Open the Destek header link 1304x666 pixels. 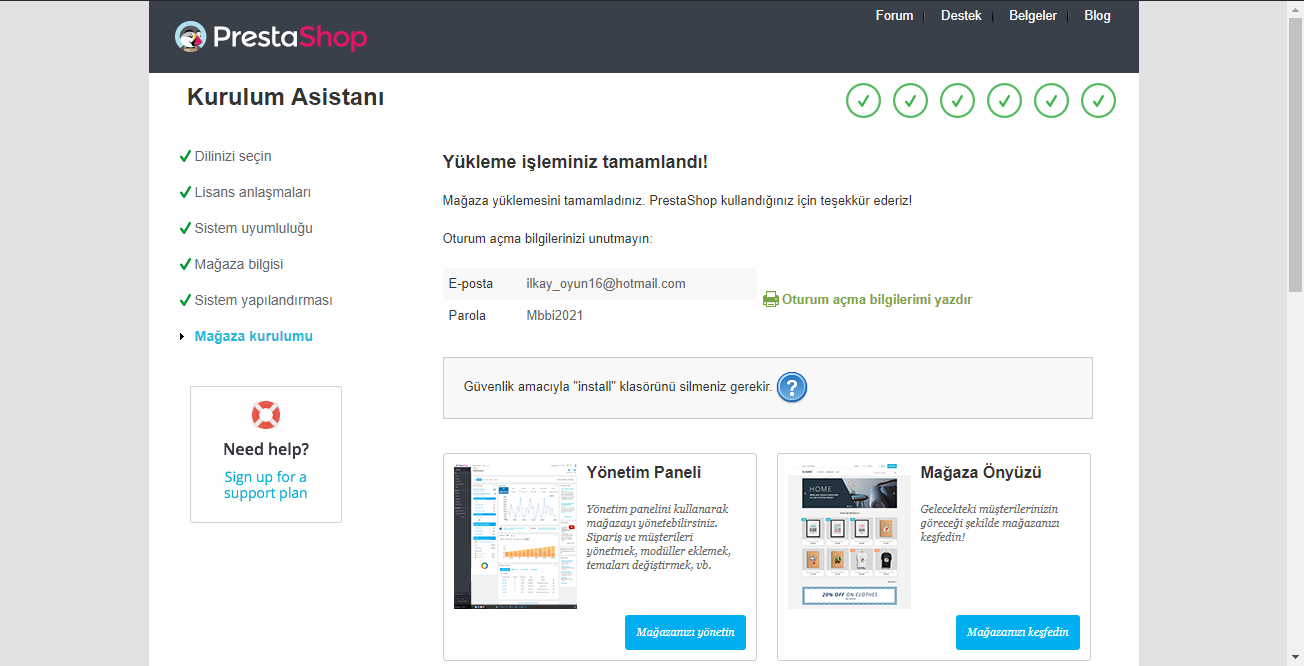tap(961, 15)
